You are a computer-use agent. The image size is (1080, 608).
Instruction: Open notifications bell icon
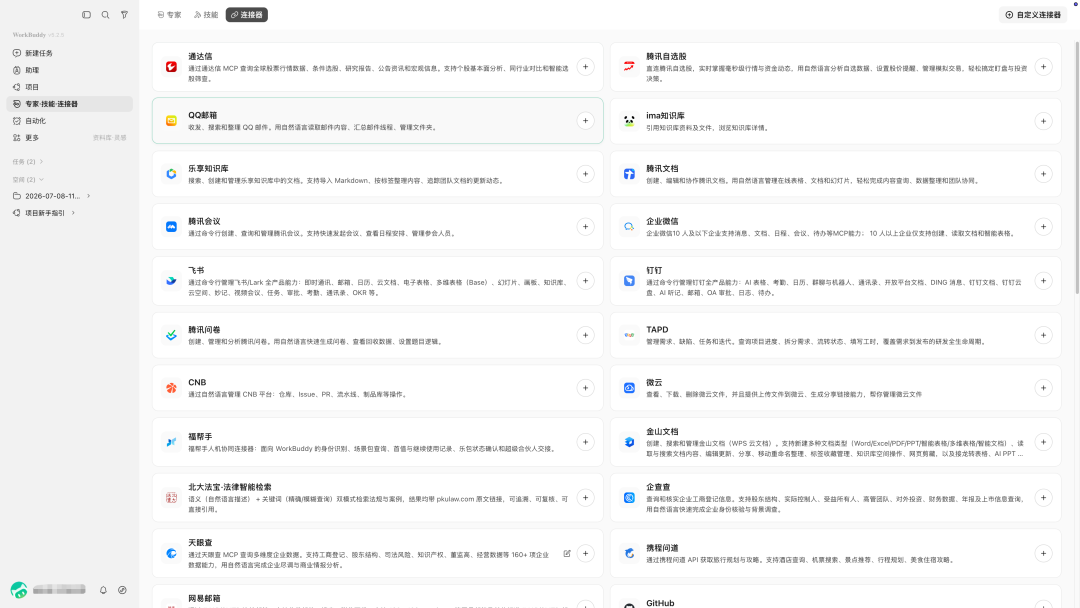[x=103, y=590]
